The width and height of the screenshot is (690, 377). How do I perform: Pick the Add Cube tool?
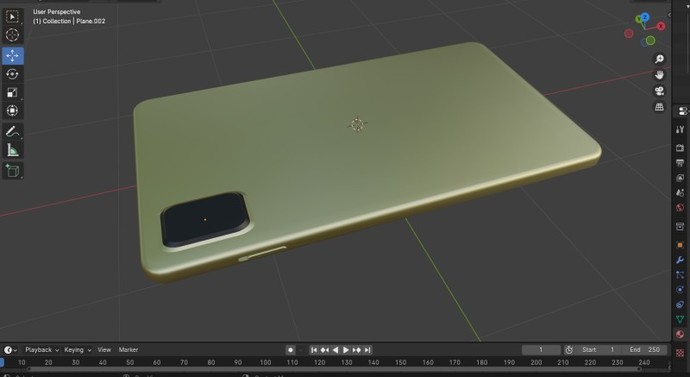[x=12, y=171]
